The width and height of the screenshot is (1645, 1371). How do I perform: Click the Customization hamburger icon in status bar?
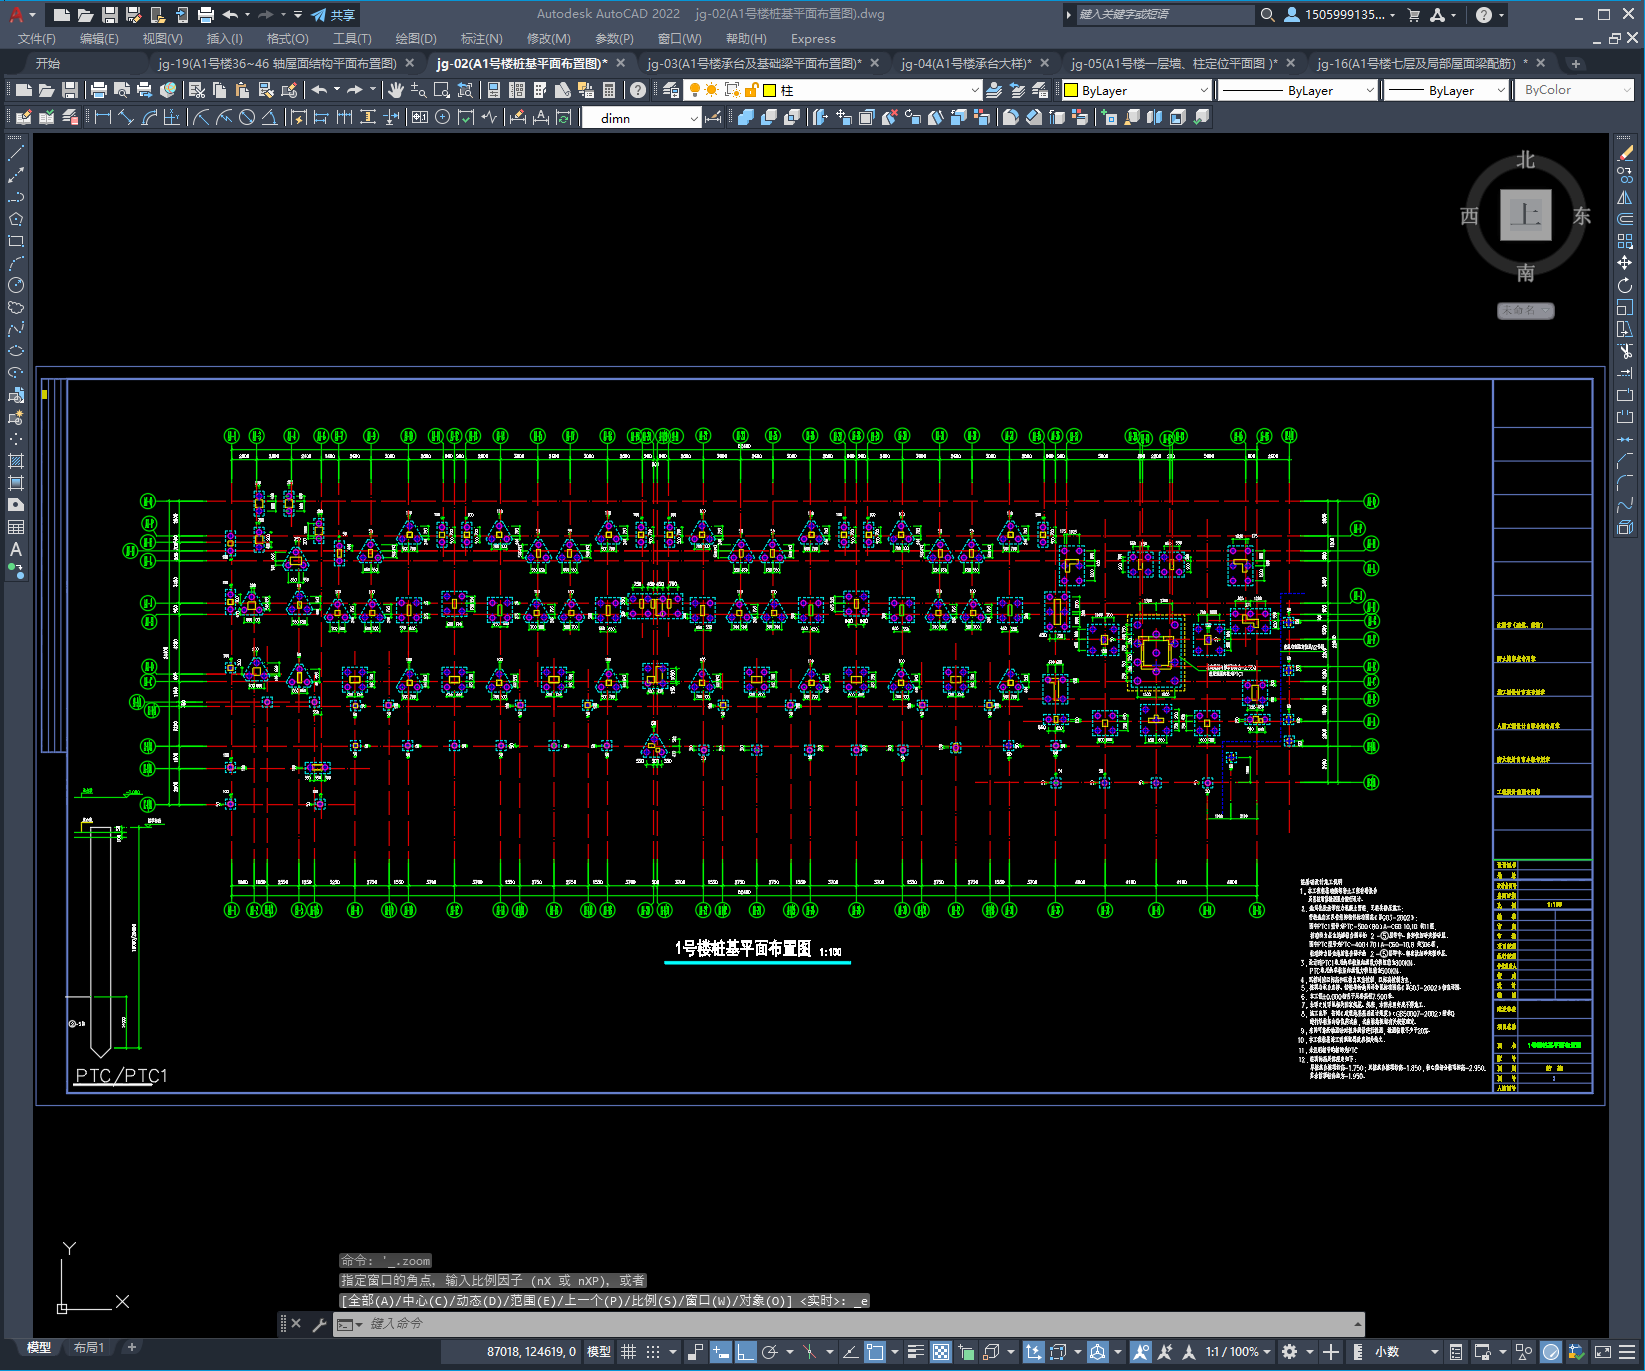pyautogui.click(x=1629, y=1352)
